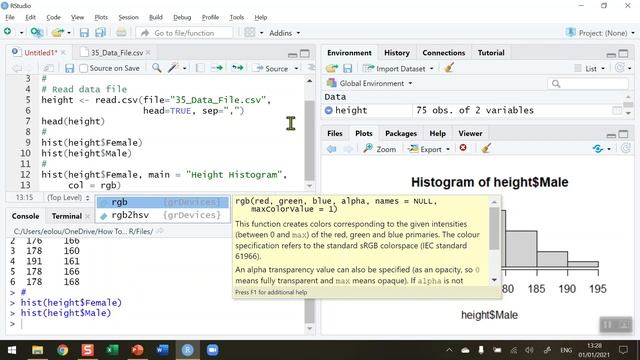Clear environment objects broom icon
Screen dimensions: 640x360
coord(449,68)
